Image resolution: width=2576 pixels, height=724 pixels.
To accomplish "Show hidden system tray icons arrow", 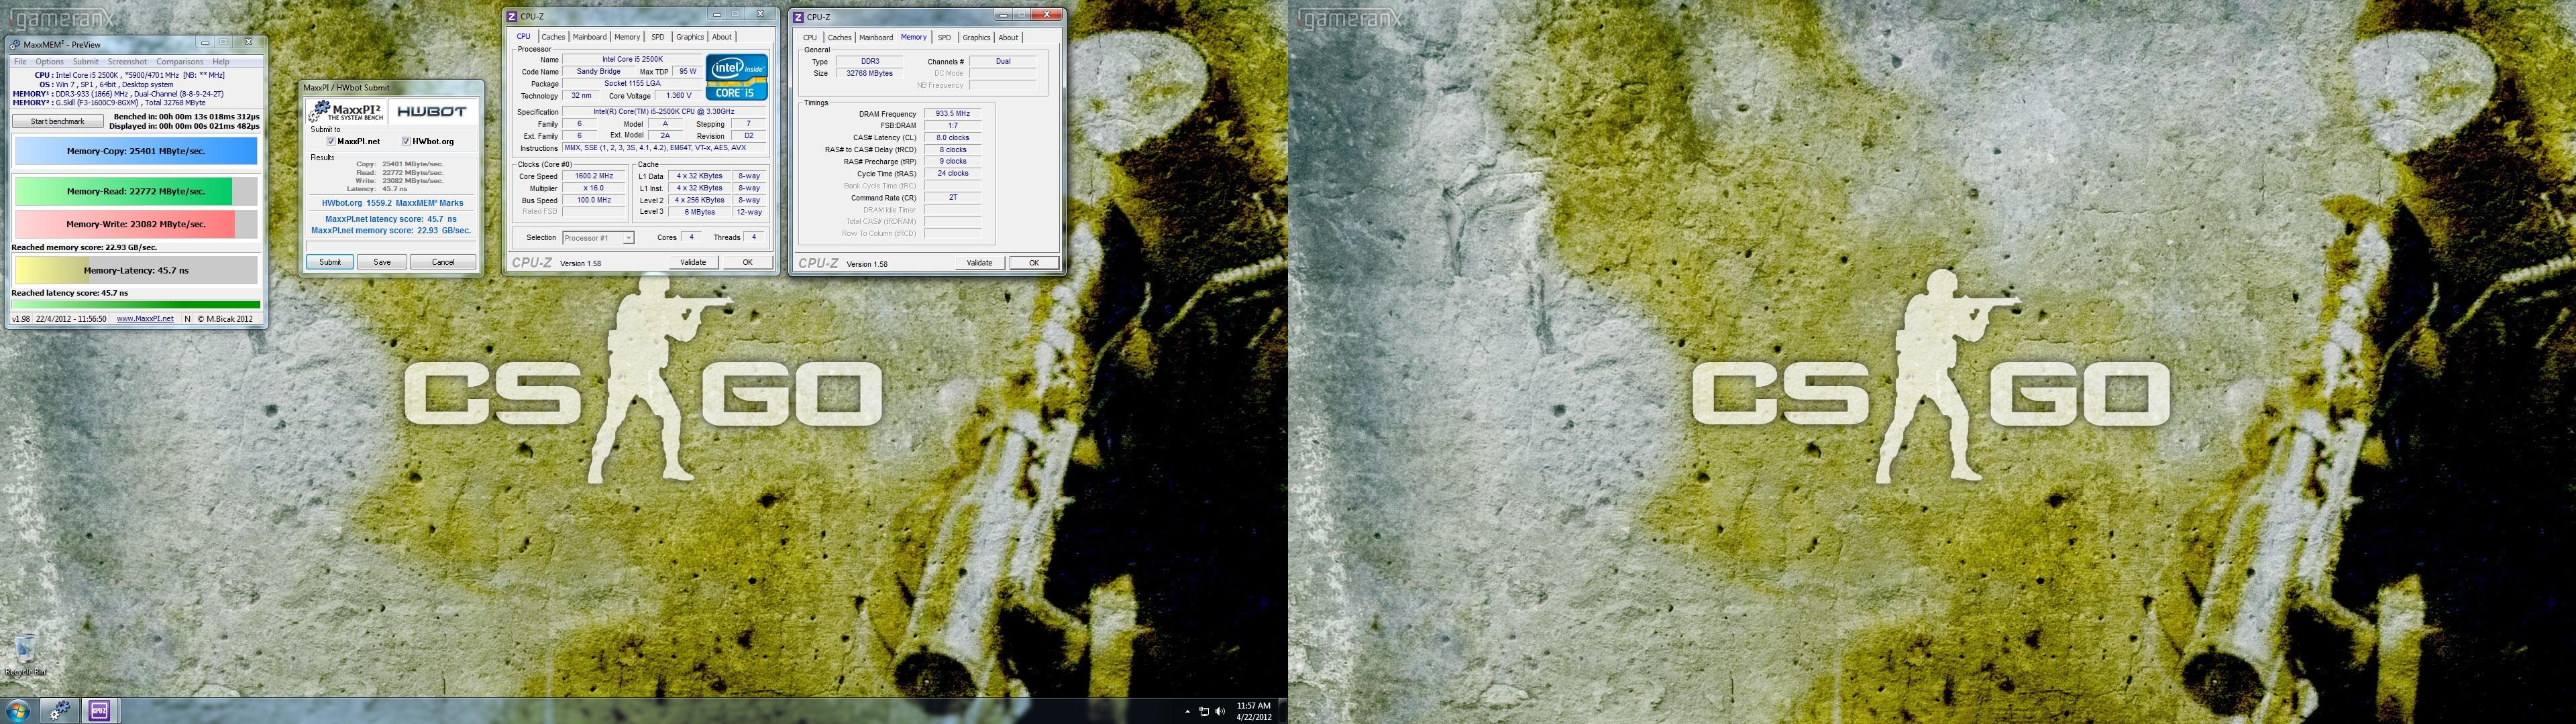I will coord(1187,712).
